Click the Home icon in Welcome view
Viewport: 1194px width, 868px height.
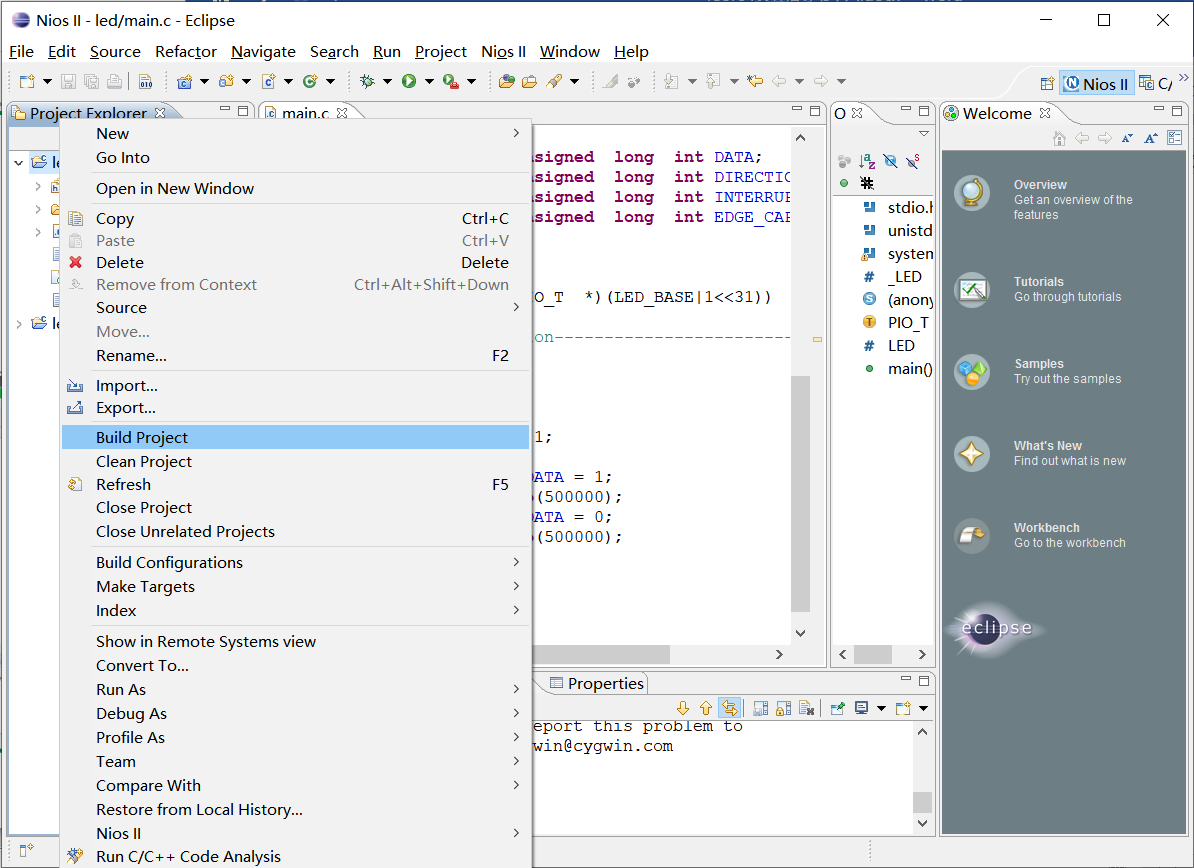coord(1059,139)
